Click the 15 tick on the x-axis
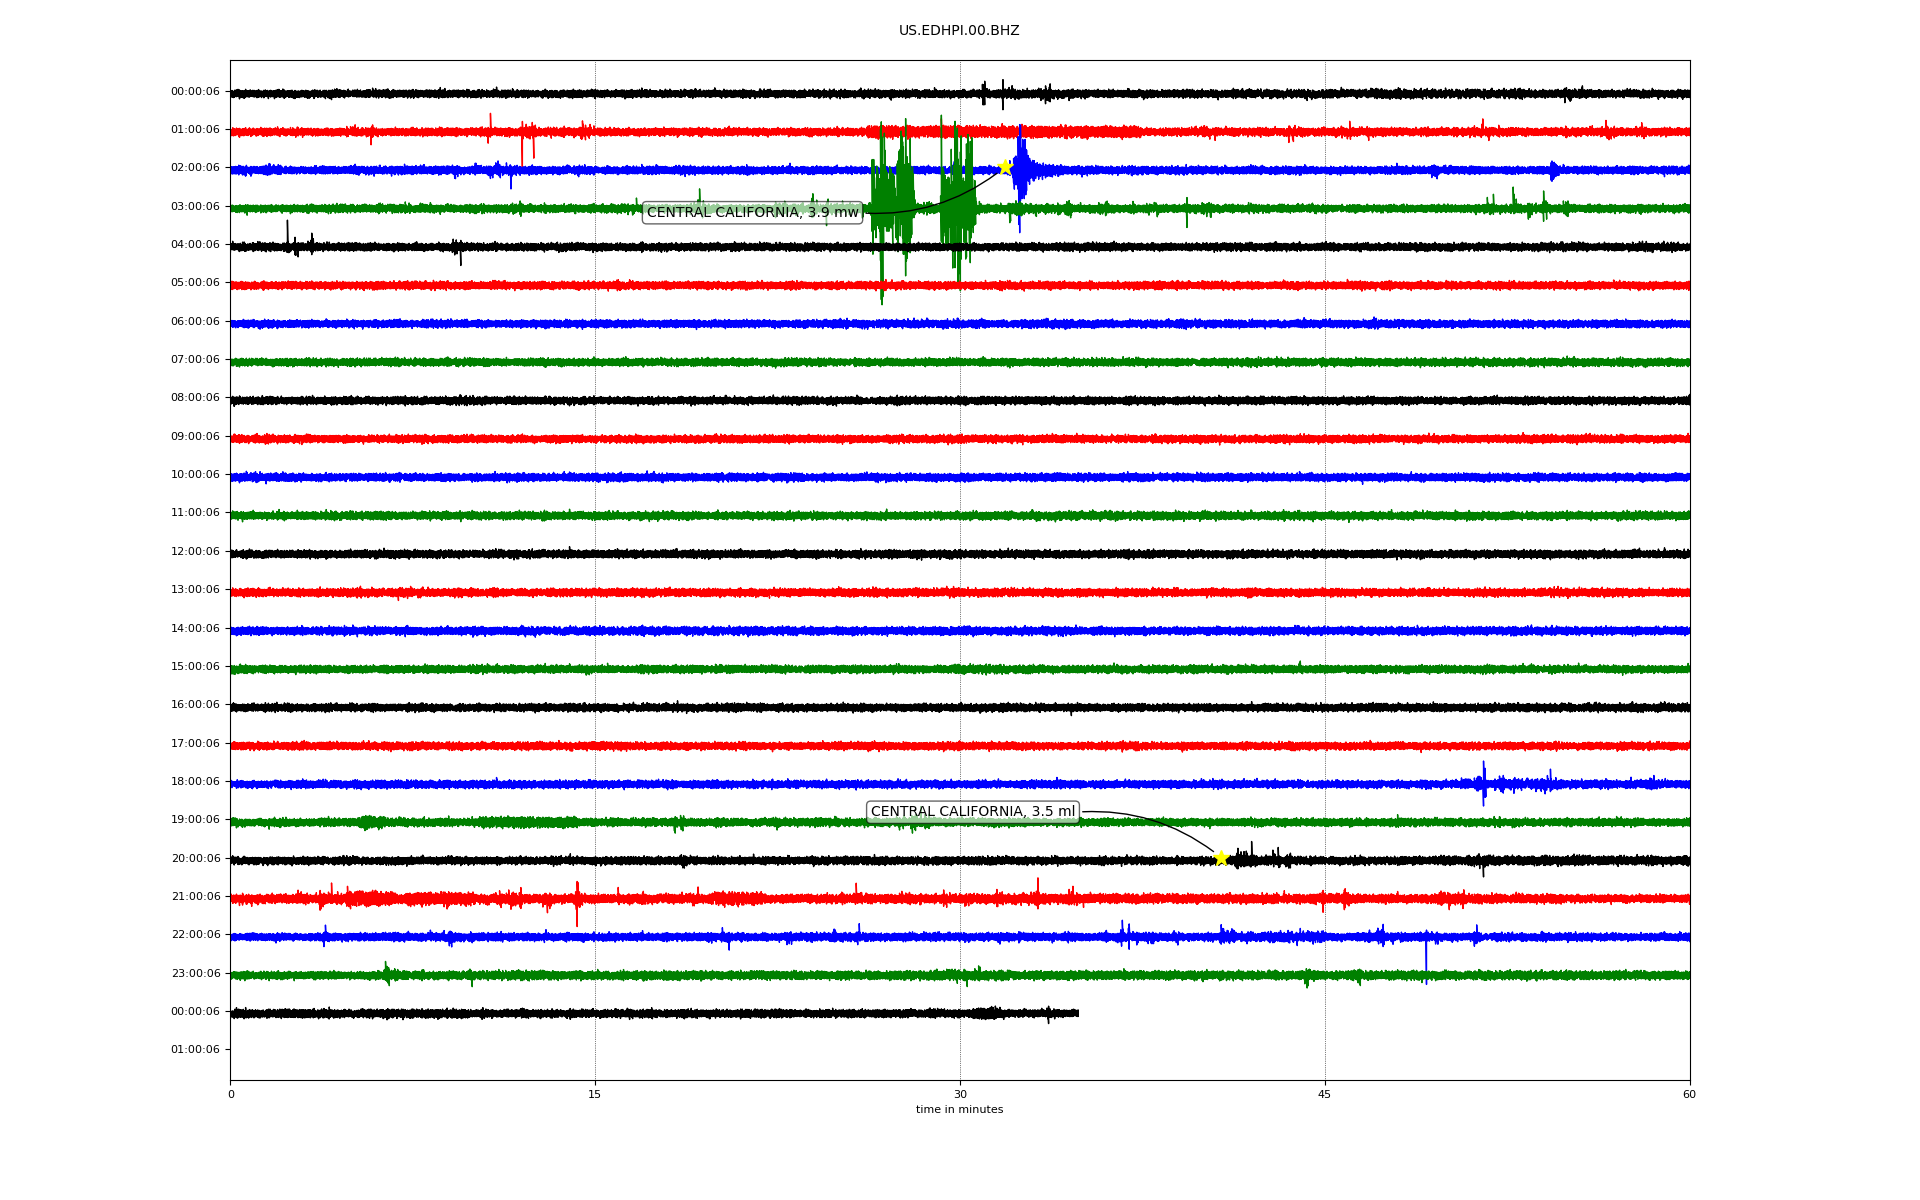This screenshot has height=1200, width=1920. 595,1094
